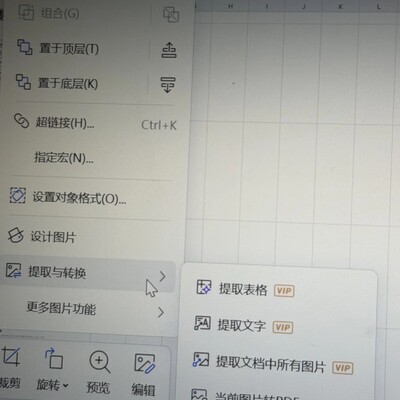
Task: Expand the arrow next to 提取与转换
Action: click(162, 276)
